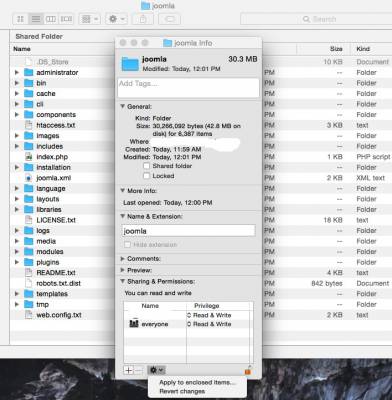Open the arrange-by grid dropdown
Screen dimensions: 392x400
[89, 19]
